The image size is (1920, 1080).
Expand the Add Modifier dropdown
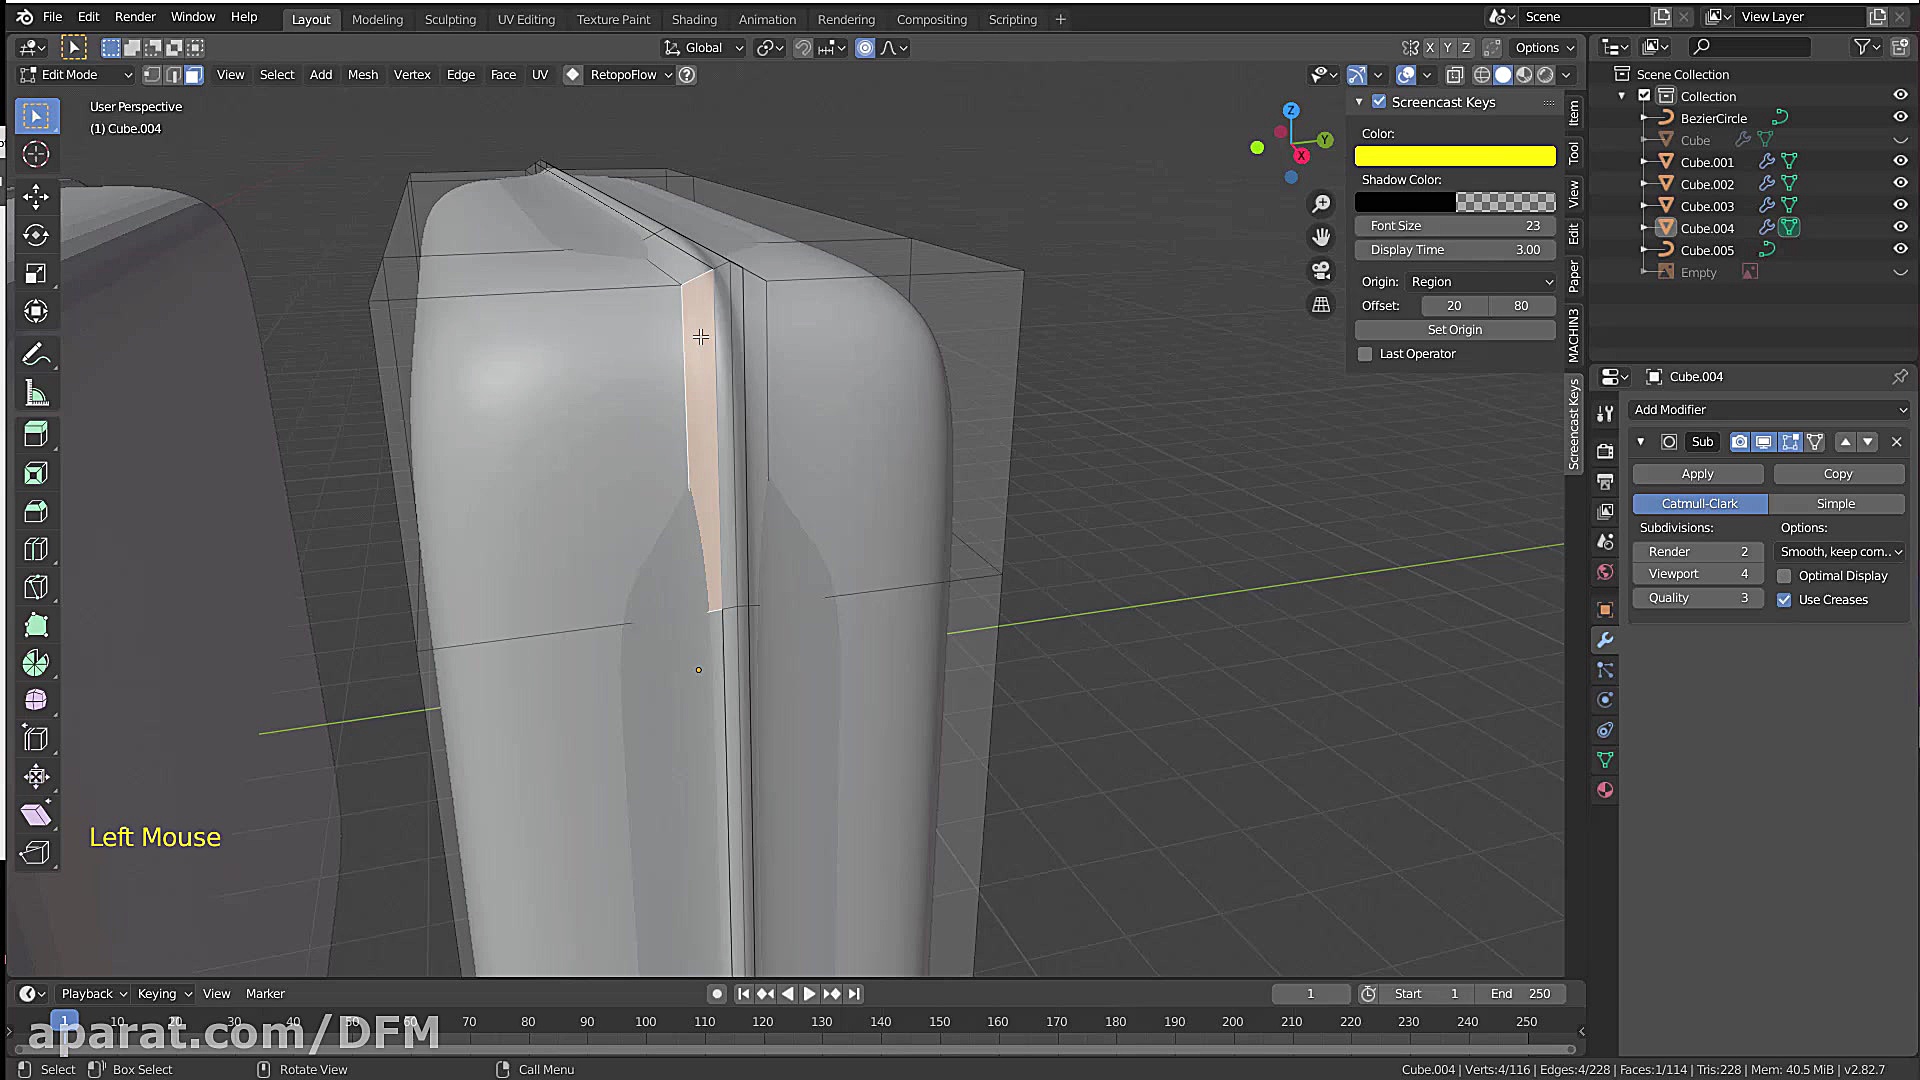[x=1768, y=410]
